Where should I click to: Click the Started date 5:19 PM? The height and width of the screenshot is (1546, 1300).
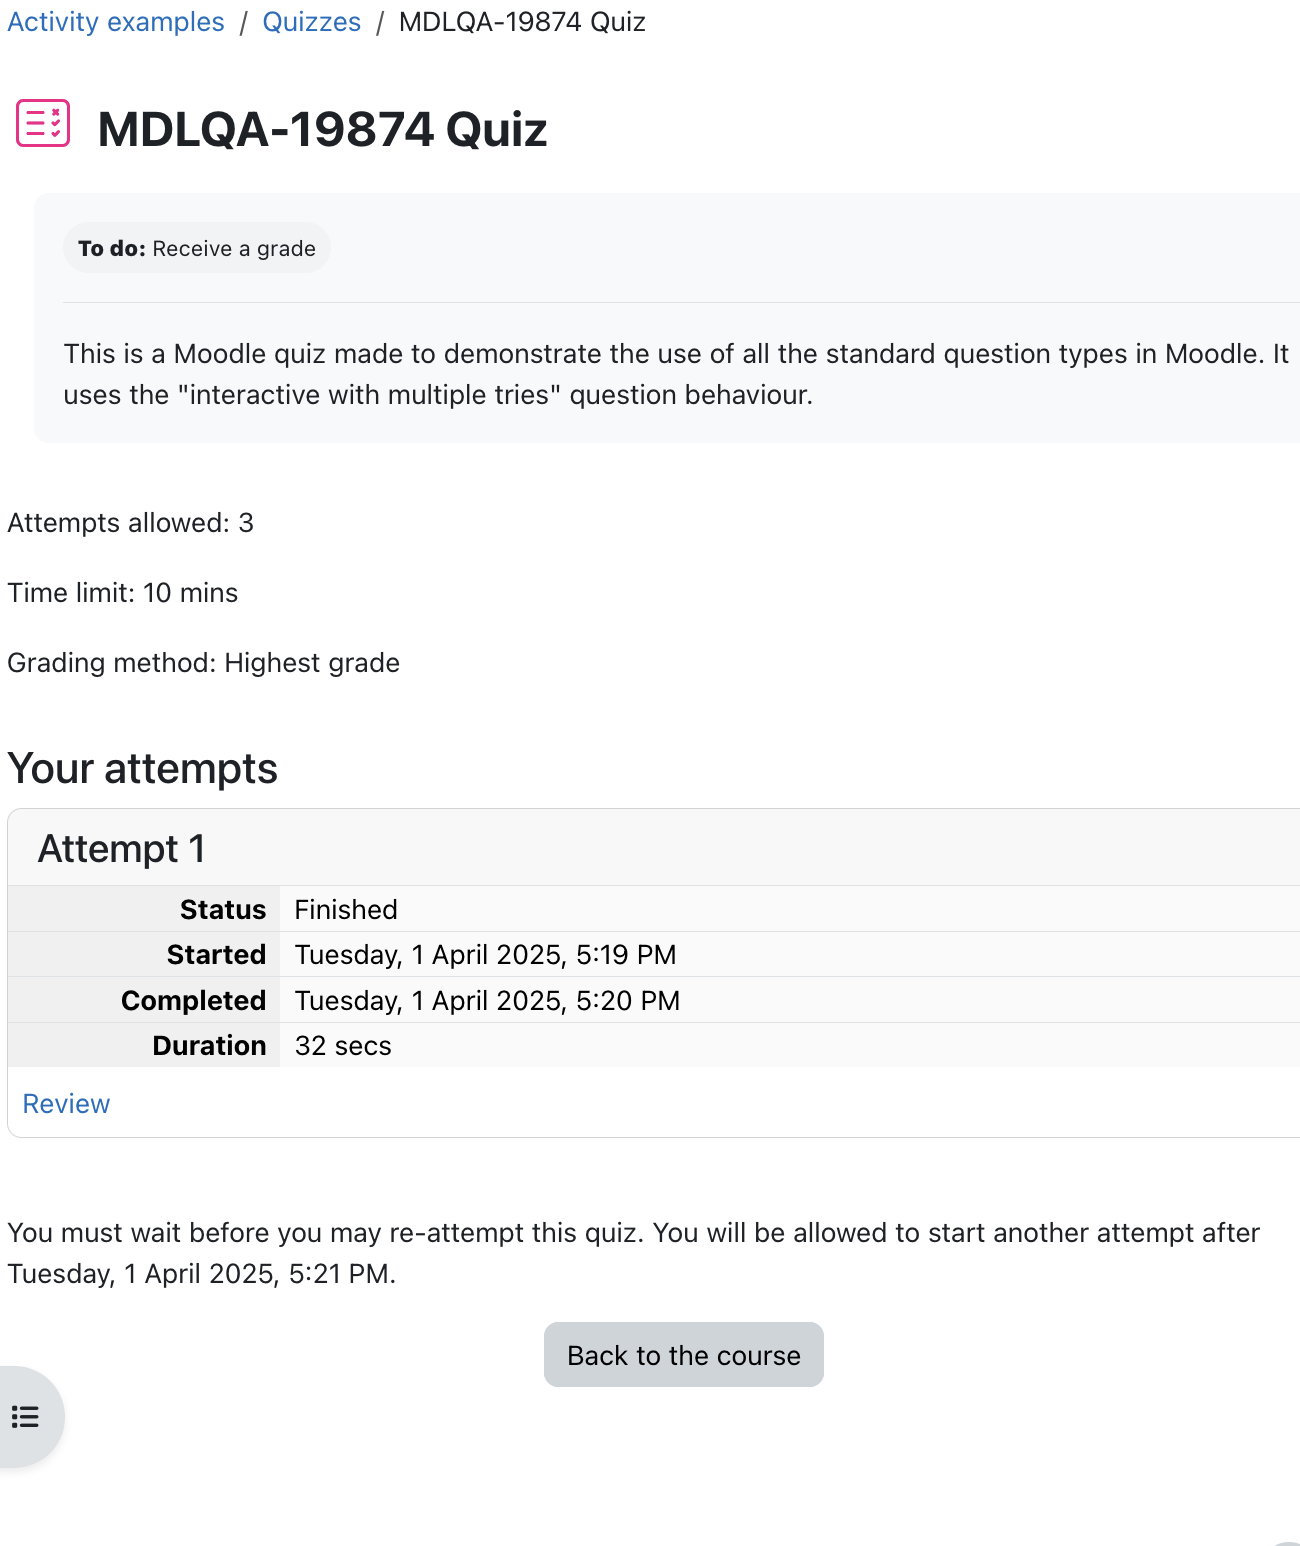[485, 955]
